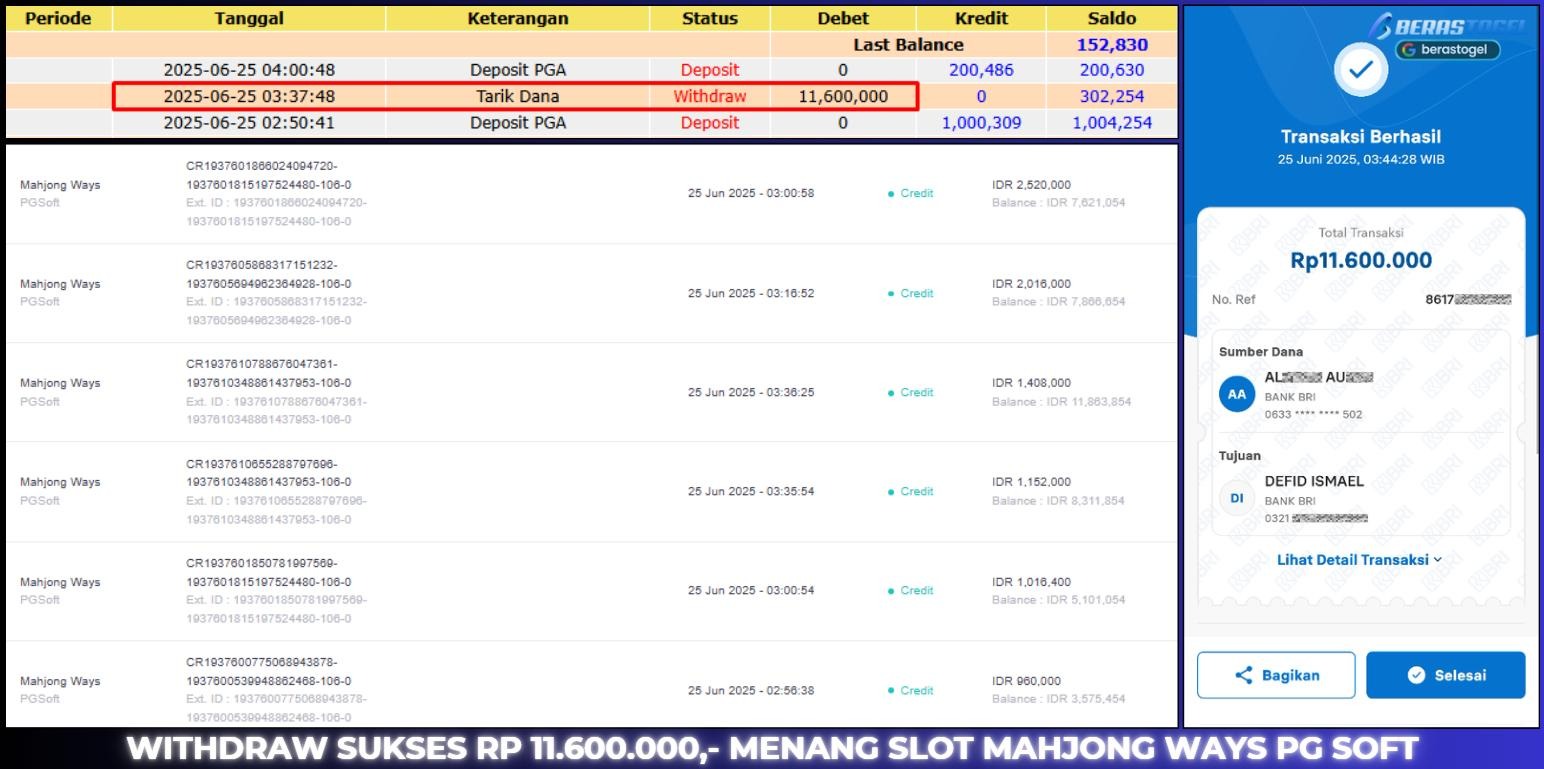This screenshot has width=1544, height=769.
Task: Click the Bagikan share button
Action: [1276, 675]
